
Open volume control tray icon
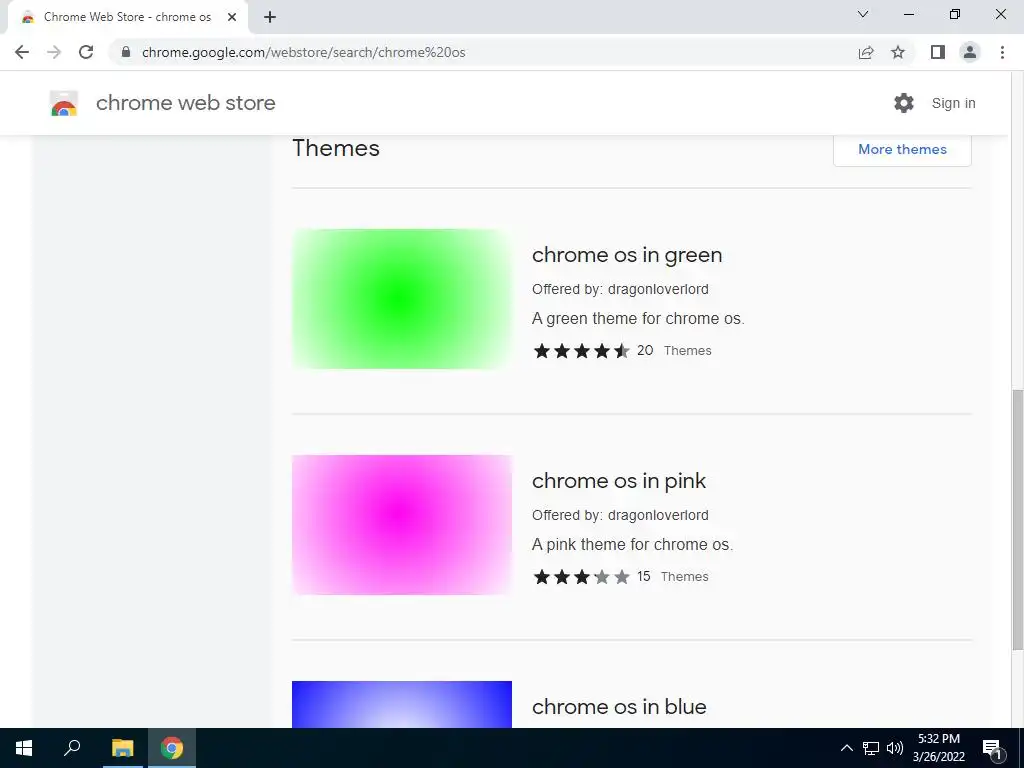click(x=895, y=748)
